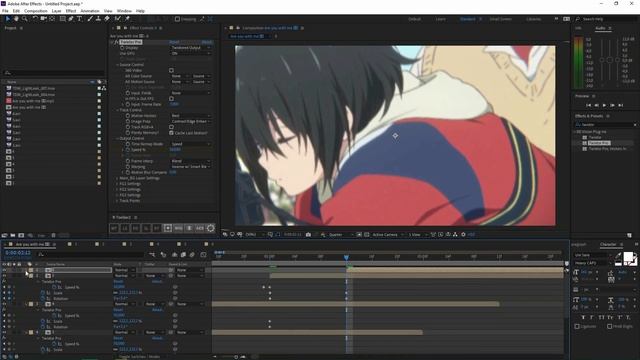The height and width of the screenshot is (360, 640).
Task: Select the Pan Behind anchor tool
Action: click(52, 19)
